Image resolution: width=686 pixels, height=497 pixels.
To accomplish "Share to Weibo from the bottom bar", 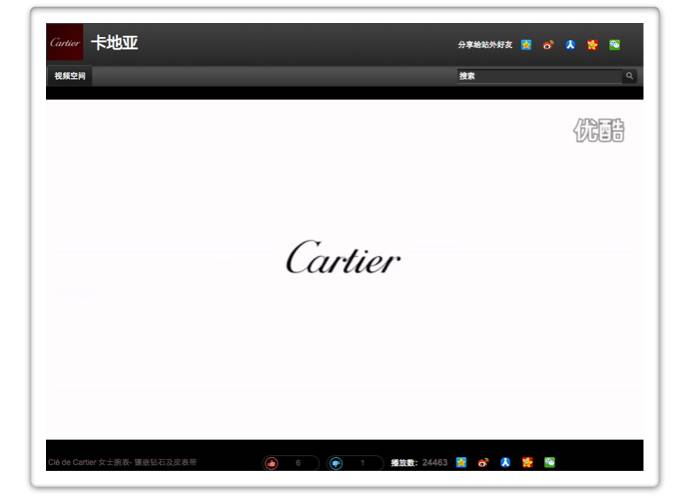I will (x=483, y=462).
